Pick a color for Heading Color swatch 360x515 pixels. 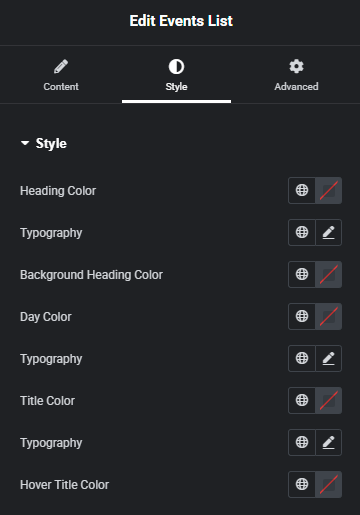pyautogui.click(x=328, y=190)
